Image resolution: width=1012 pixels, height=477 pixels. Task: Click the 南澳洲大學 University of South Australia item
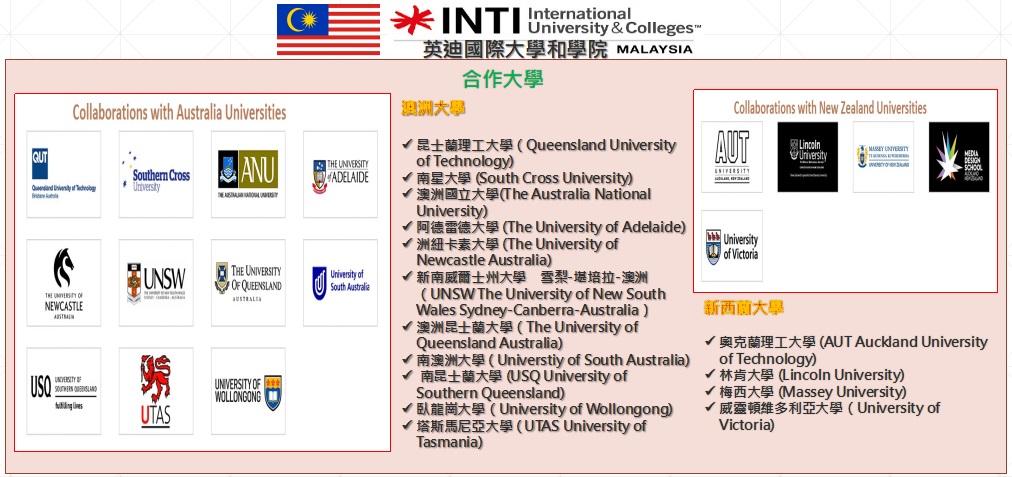(x=545, y=360)
